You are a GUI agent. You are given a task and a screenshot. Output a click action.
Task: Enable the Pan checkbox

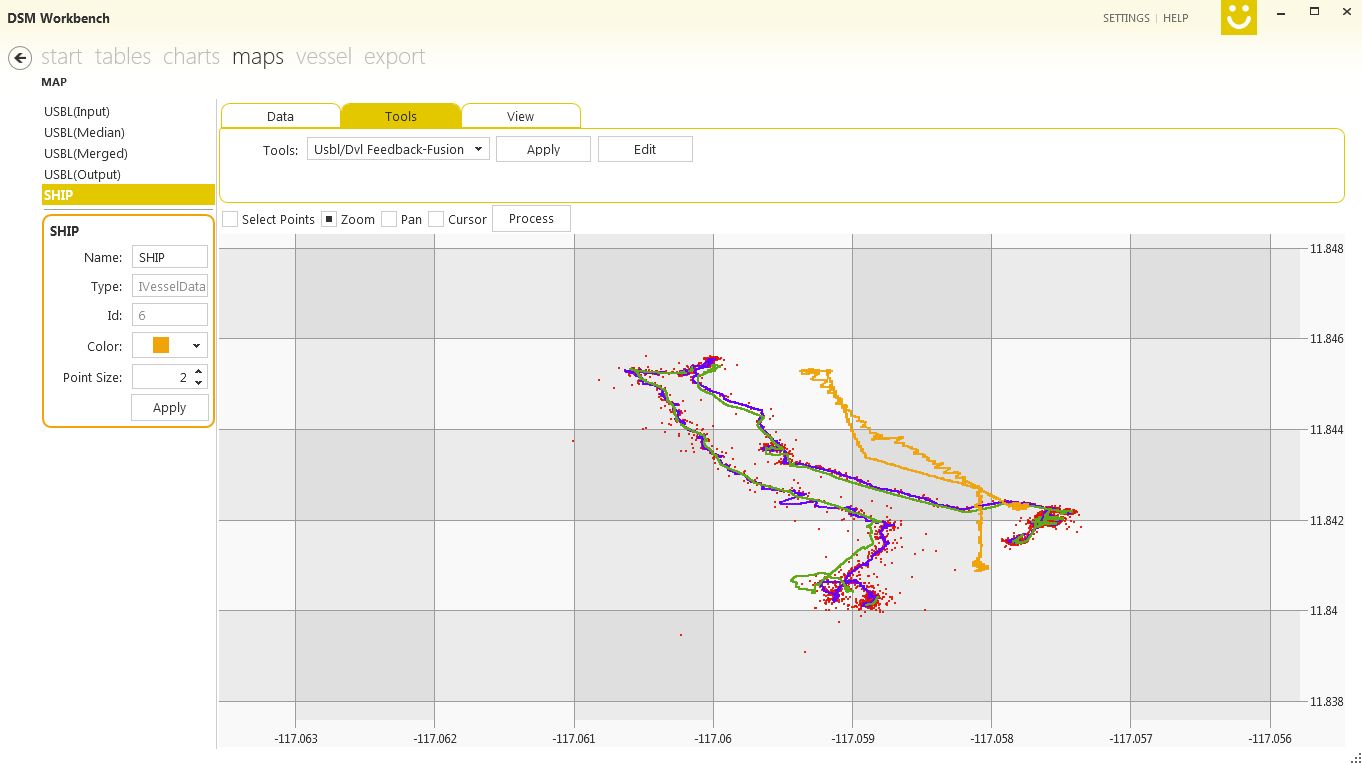click(x=389, y=219)
